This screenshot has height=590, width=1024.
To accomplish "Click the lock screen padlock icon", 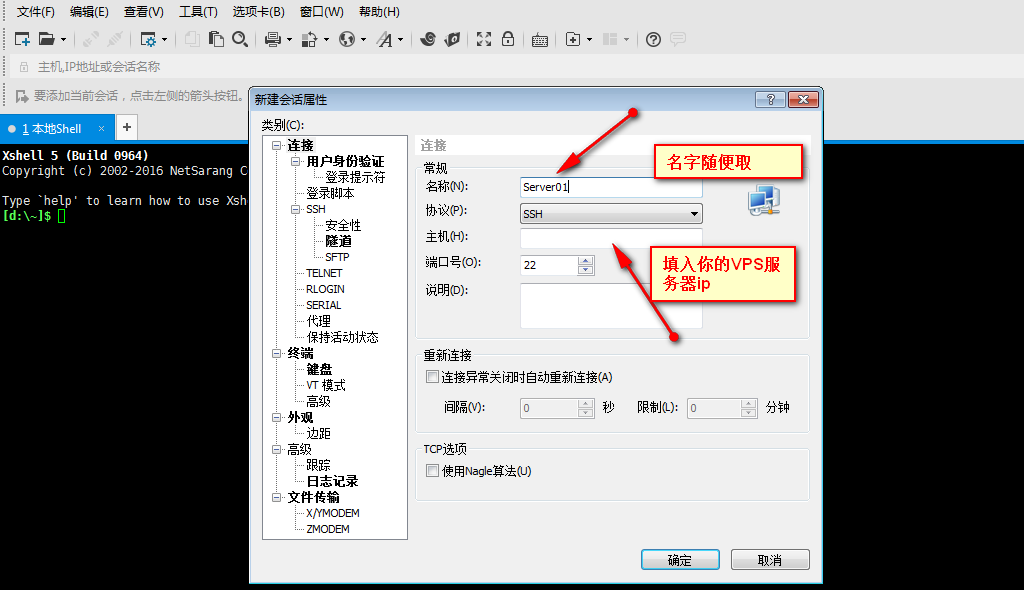I will [x=507, y=39].
